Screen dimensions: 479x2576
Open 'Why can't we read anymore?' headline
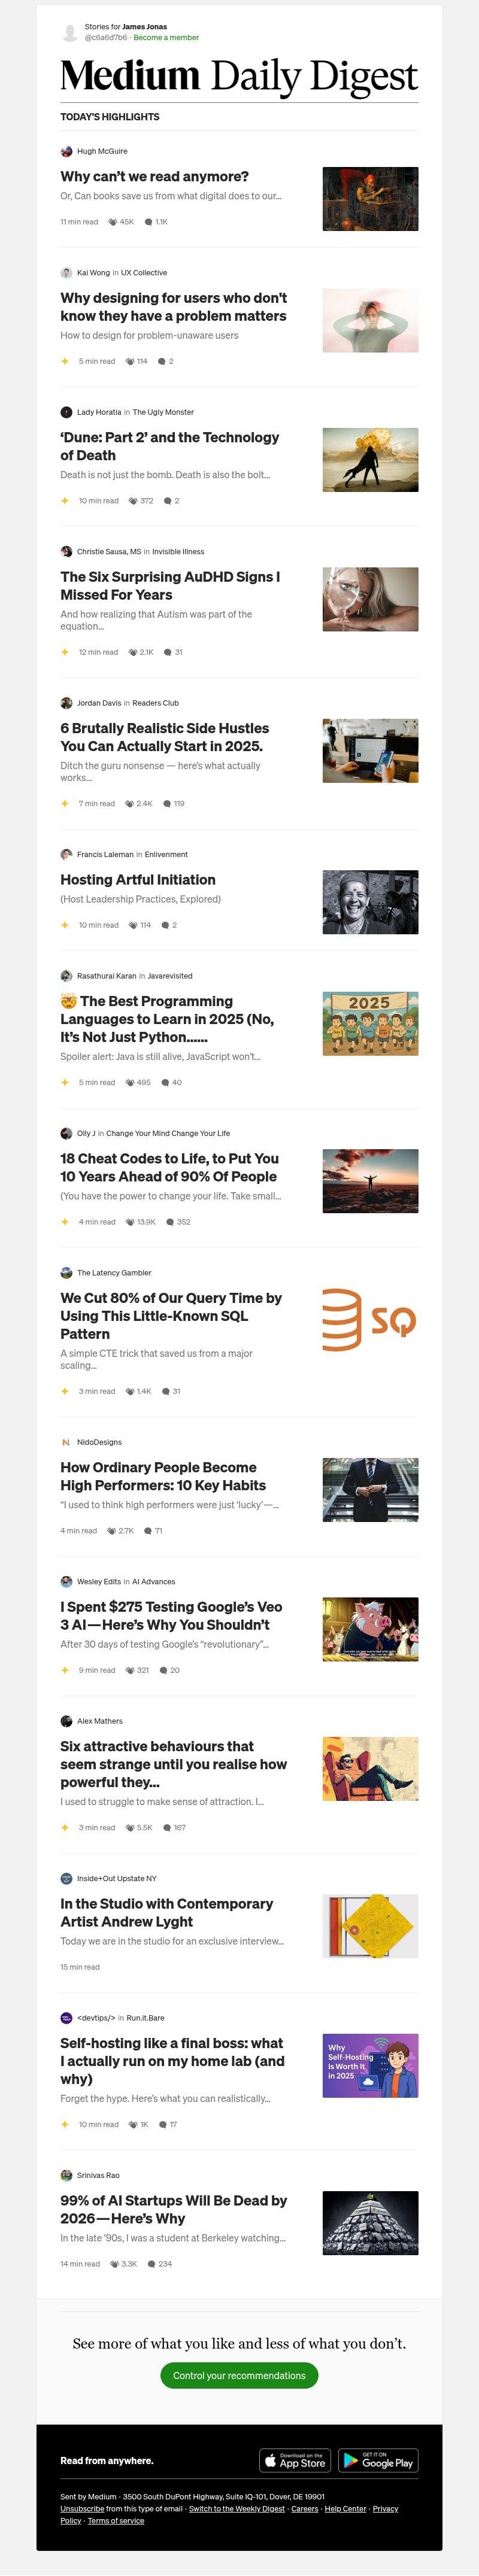155,176
